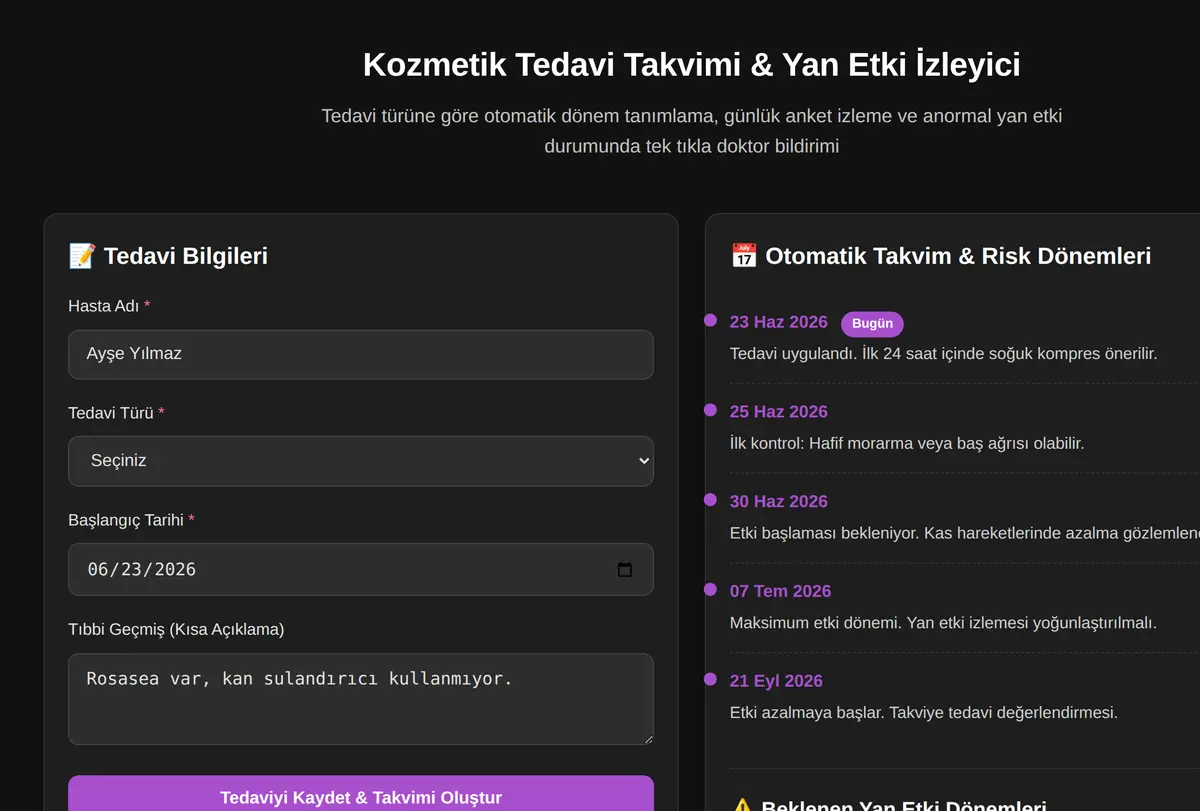The width and height of the screenshot is (1200, 811).
Task: Click the Hasta Adı input field
Action: pyautogui.click(x=360, y=354)
